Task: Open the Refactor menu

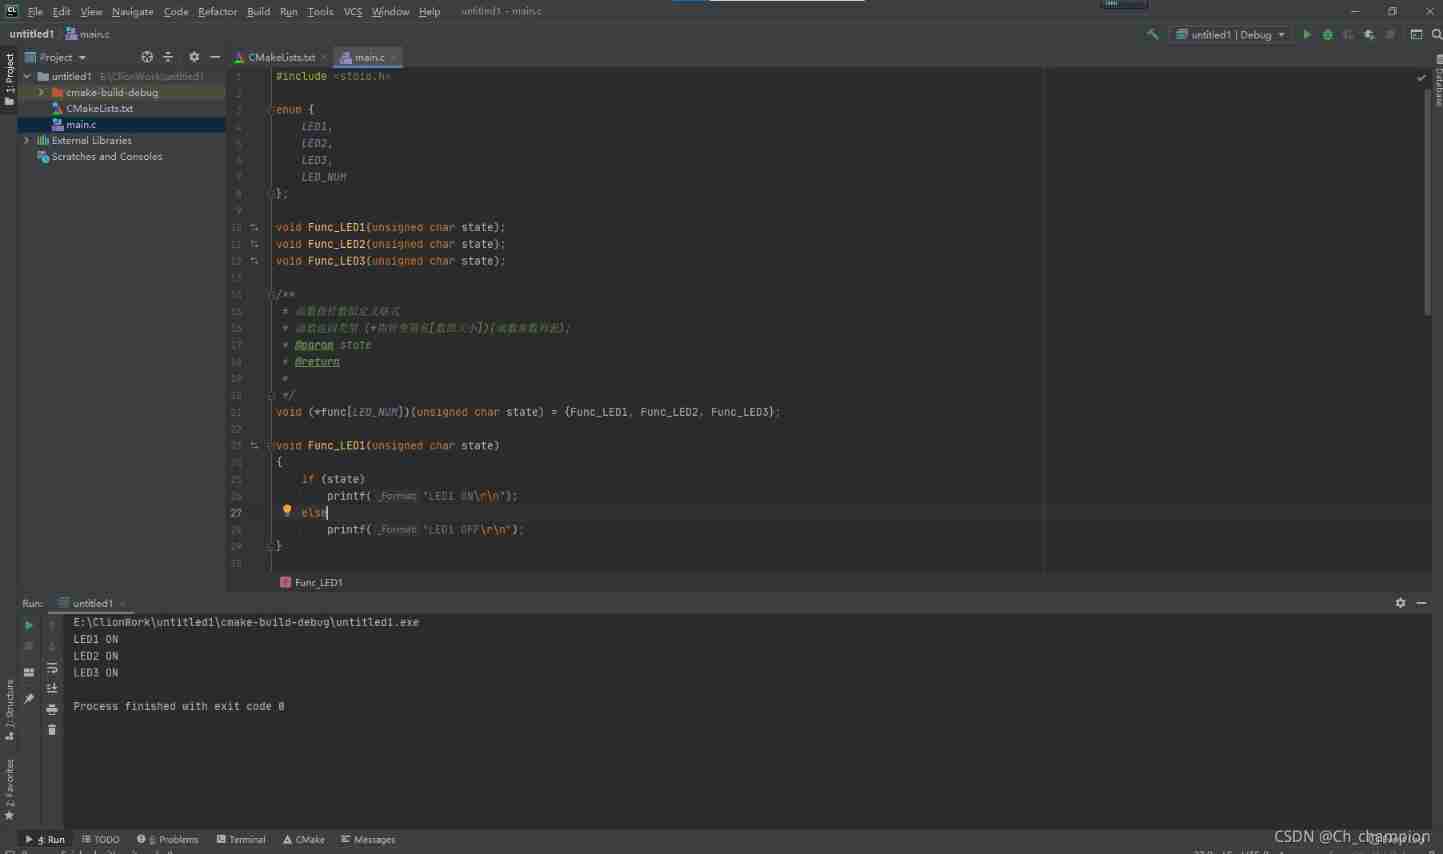Action: pyautogui.click(x=217, y=11)
